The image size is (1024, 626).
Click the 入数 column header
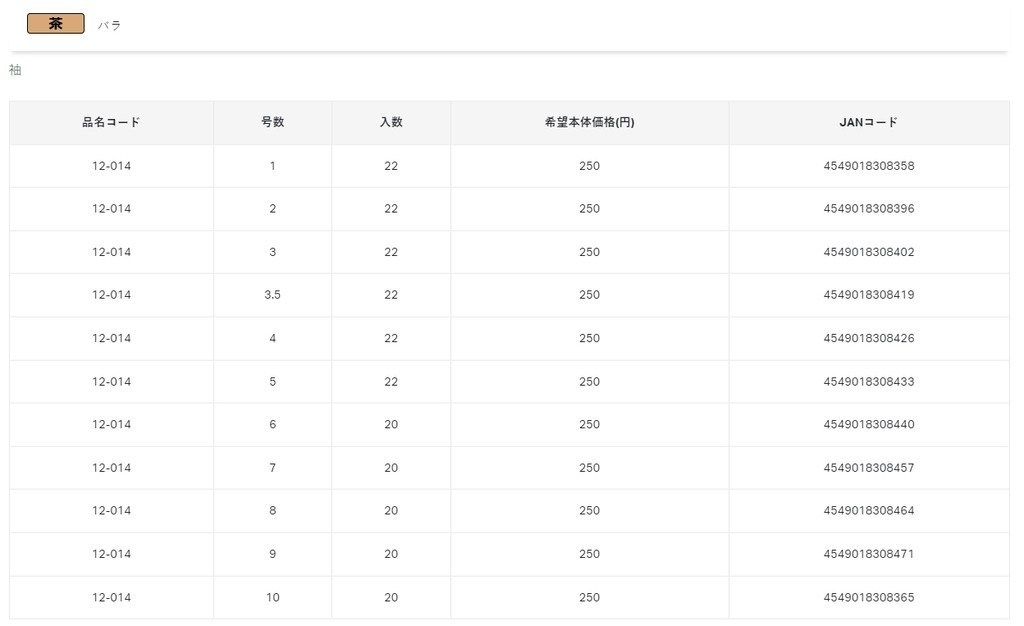(391, 122)
